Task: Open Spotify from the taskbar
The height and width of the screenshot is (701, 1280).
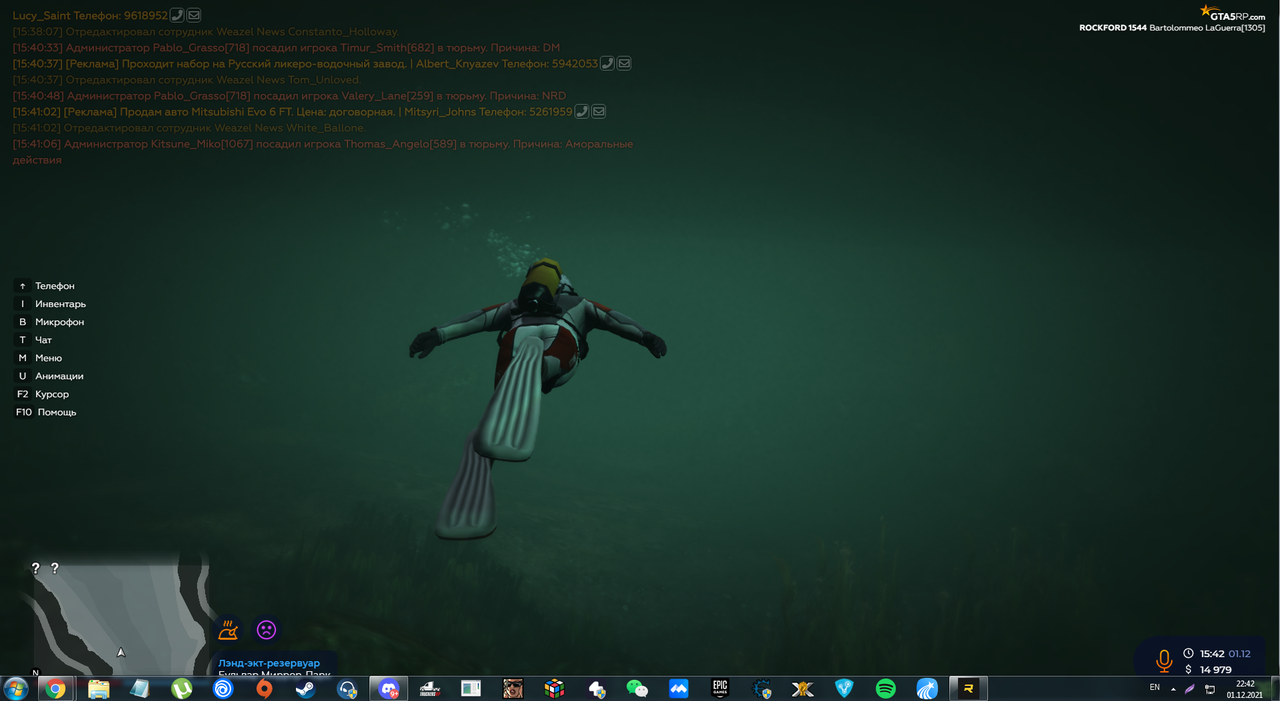Action: point(885,688)
